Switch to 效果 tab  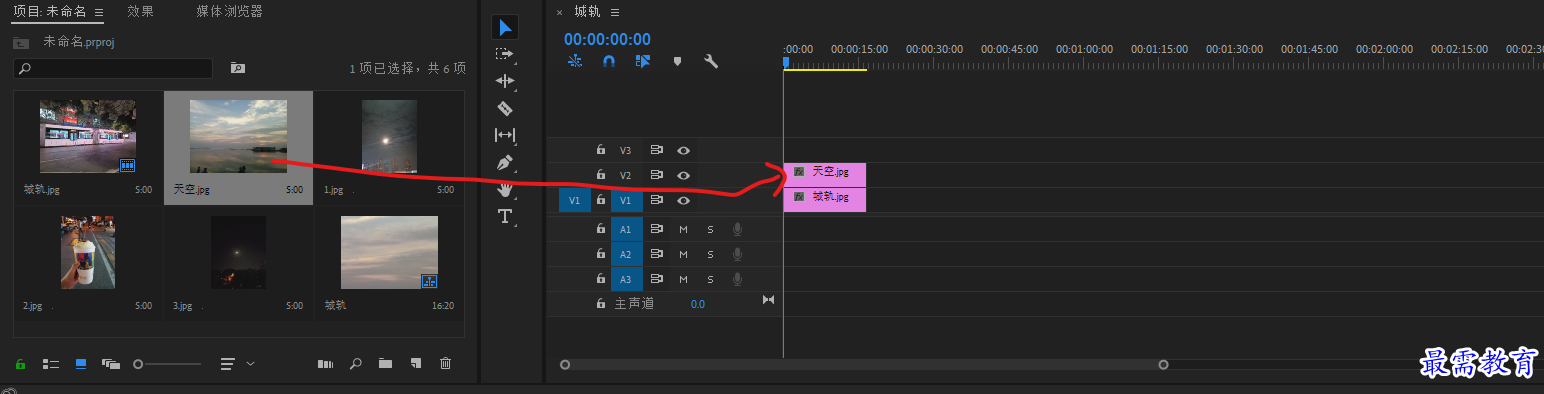pyautogui.click(x=141, y=12)
